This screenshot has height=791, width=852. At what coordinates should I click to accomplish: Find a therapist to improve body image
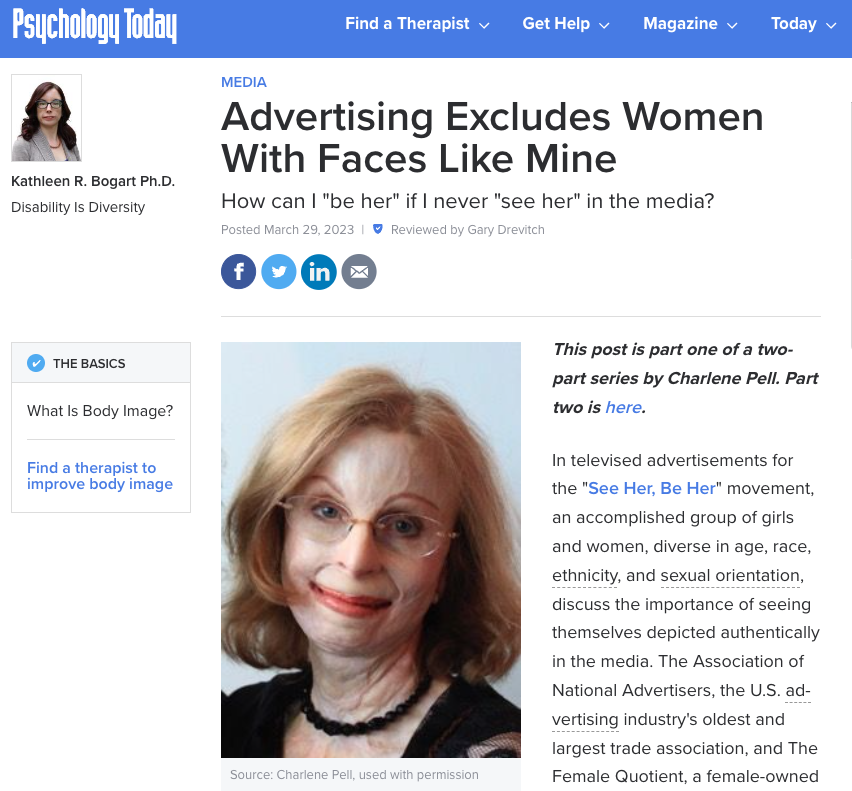click(x=100, y=476)
